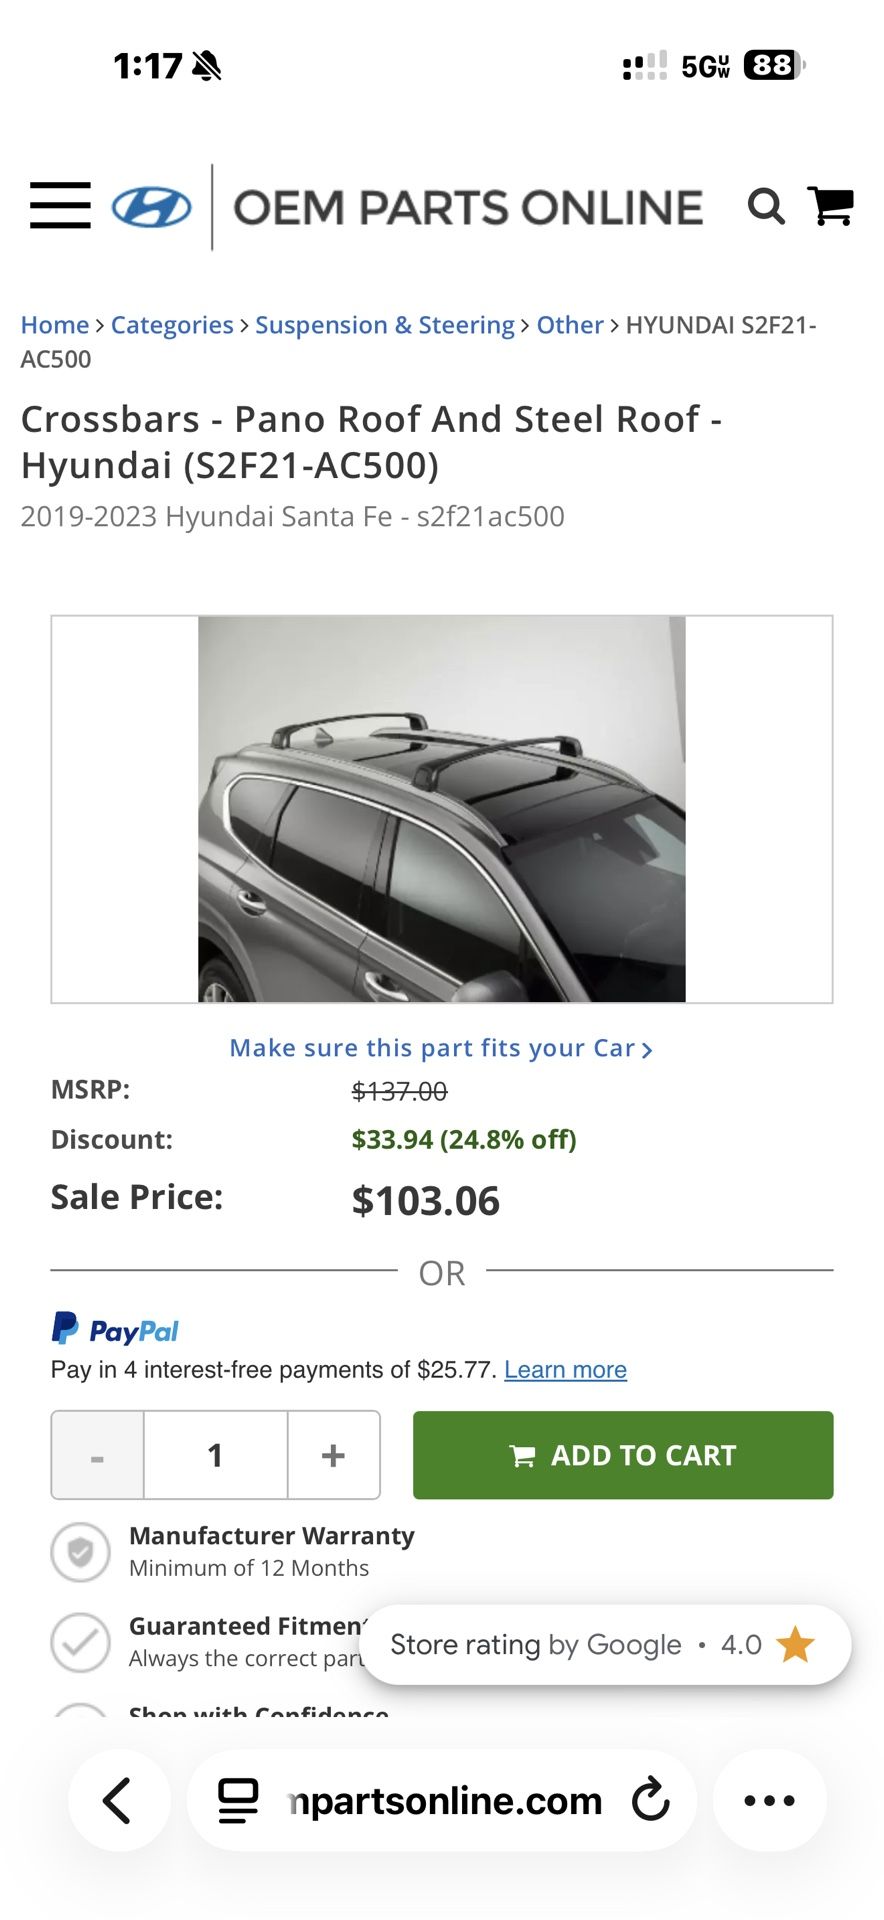
Task: Go to Home breadcrumb
Action: pyautogui.click(x=55, y=325)
